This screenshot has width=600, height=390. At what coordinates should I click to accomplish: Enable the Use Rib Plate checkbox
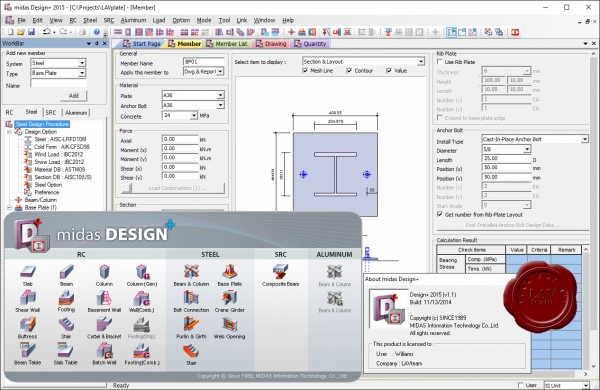click(x=440, y=62)
